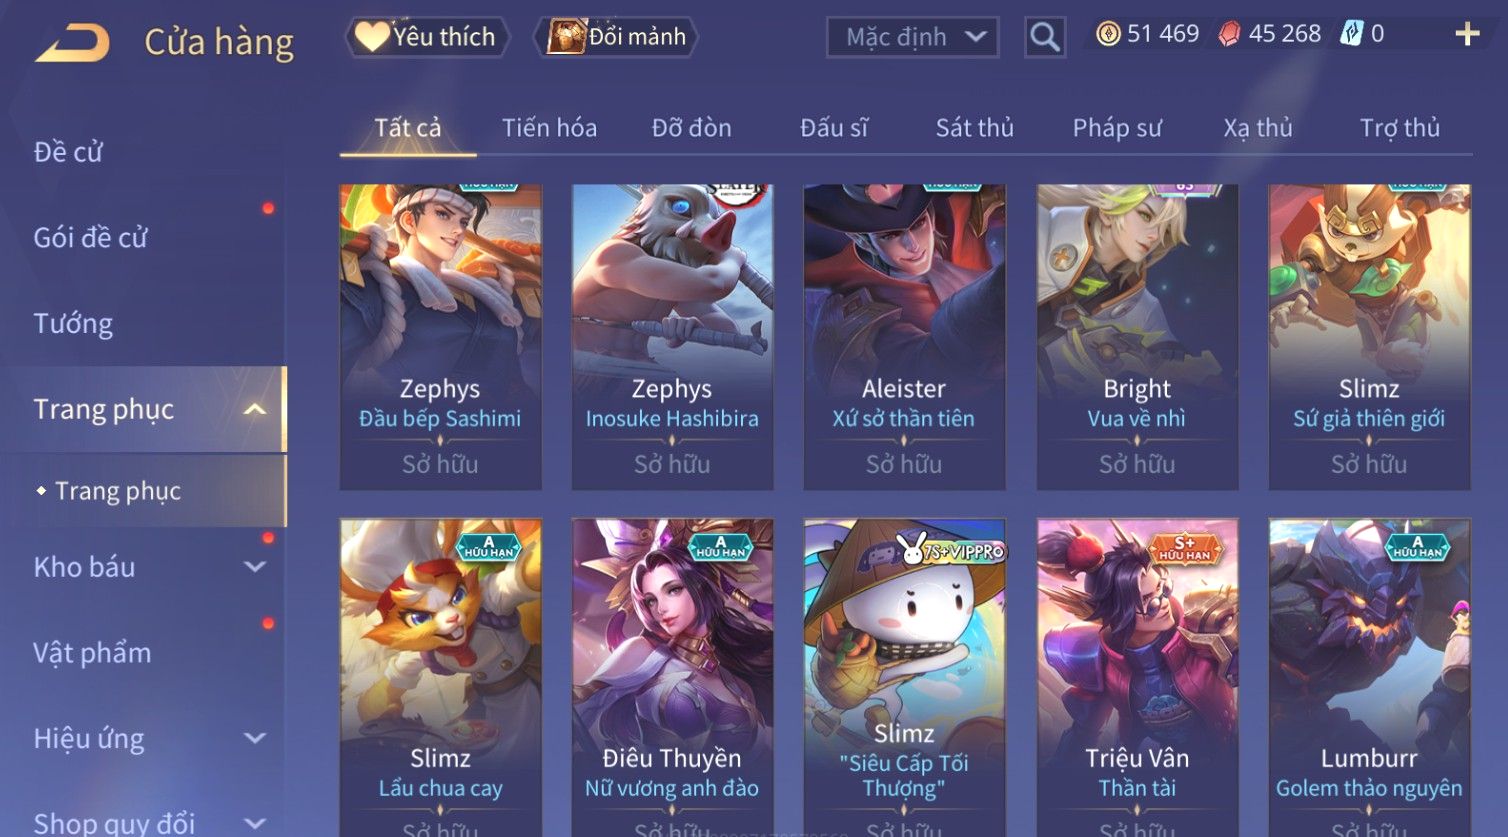Open the search magnifier icon
Image resolution: width=1508 pixels, height=837 pixels.
[1045, 38]
